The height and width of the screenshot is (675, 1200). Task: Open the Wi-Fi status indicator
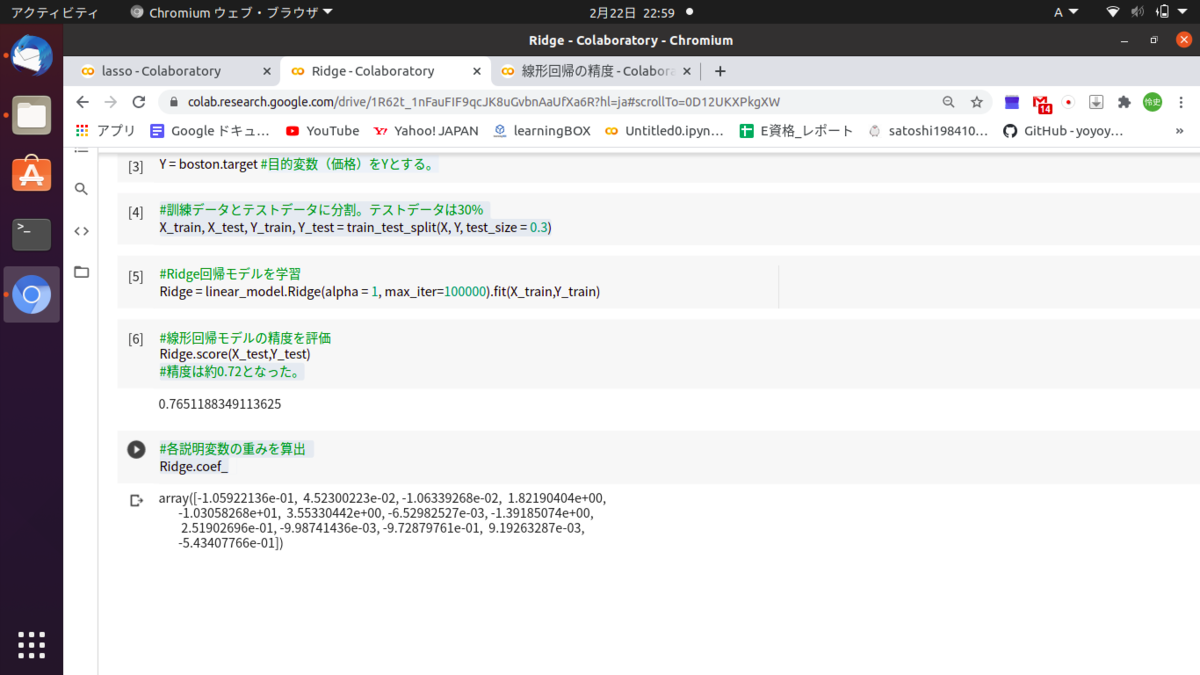pyautogui.click(x=1113, y=12)
